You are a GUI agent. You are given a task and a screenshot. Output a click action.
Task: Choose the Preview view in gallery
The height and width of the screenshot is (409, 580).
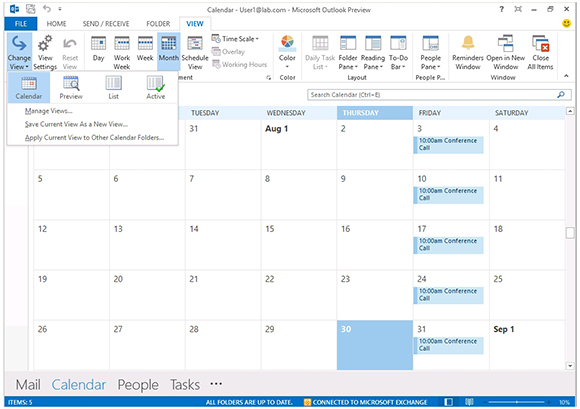(71, 87)
